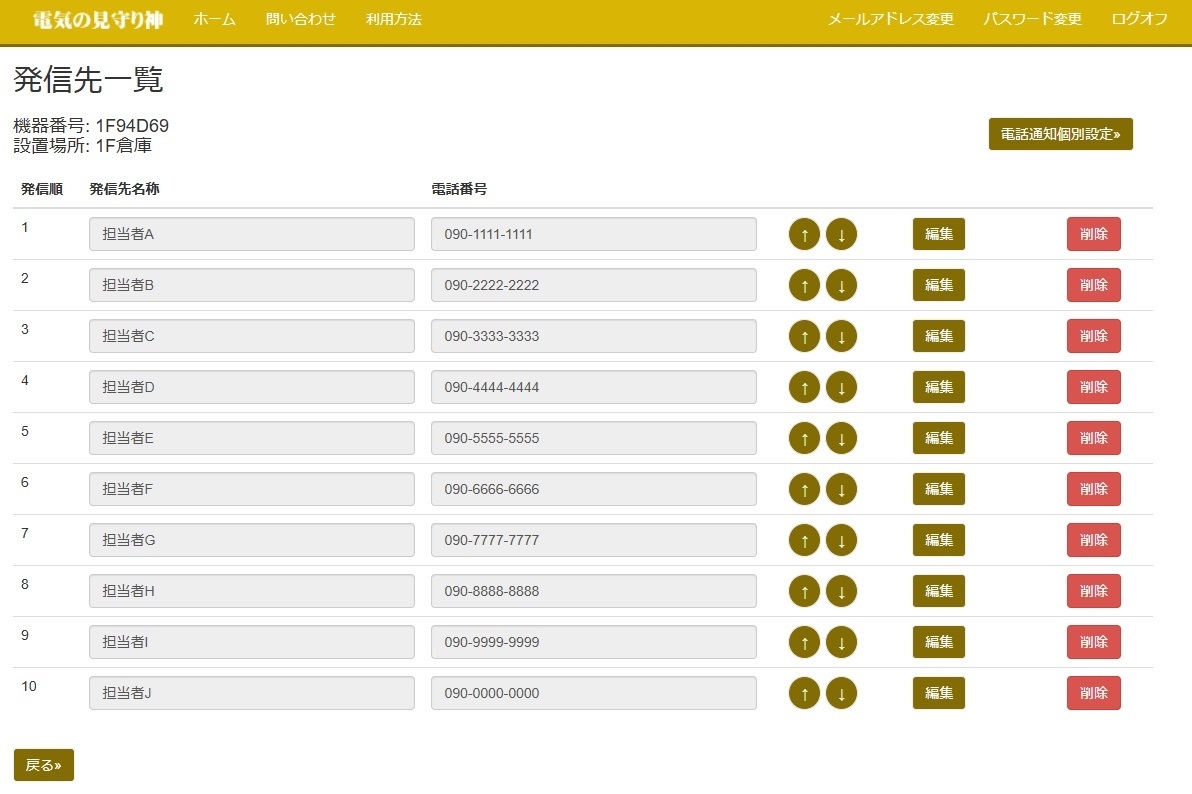The height and width of the screenshot is (794, 1192).
Task: Open パスワード変更 page
Action: [x=1032, y=19]
